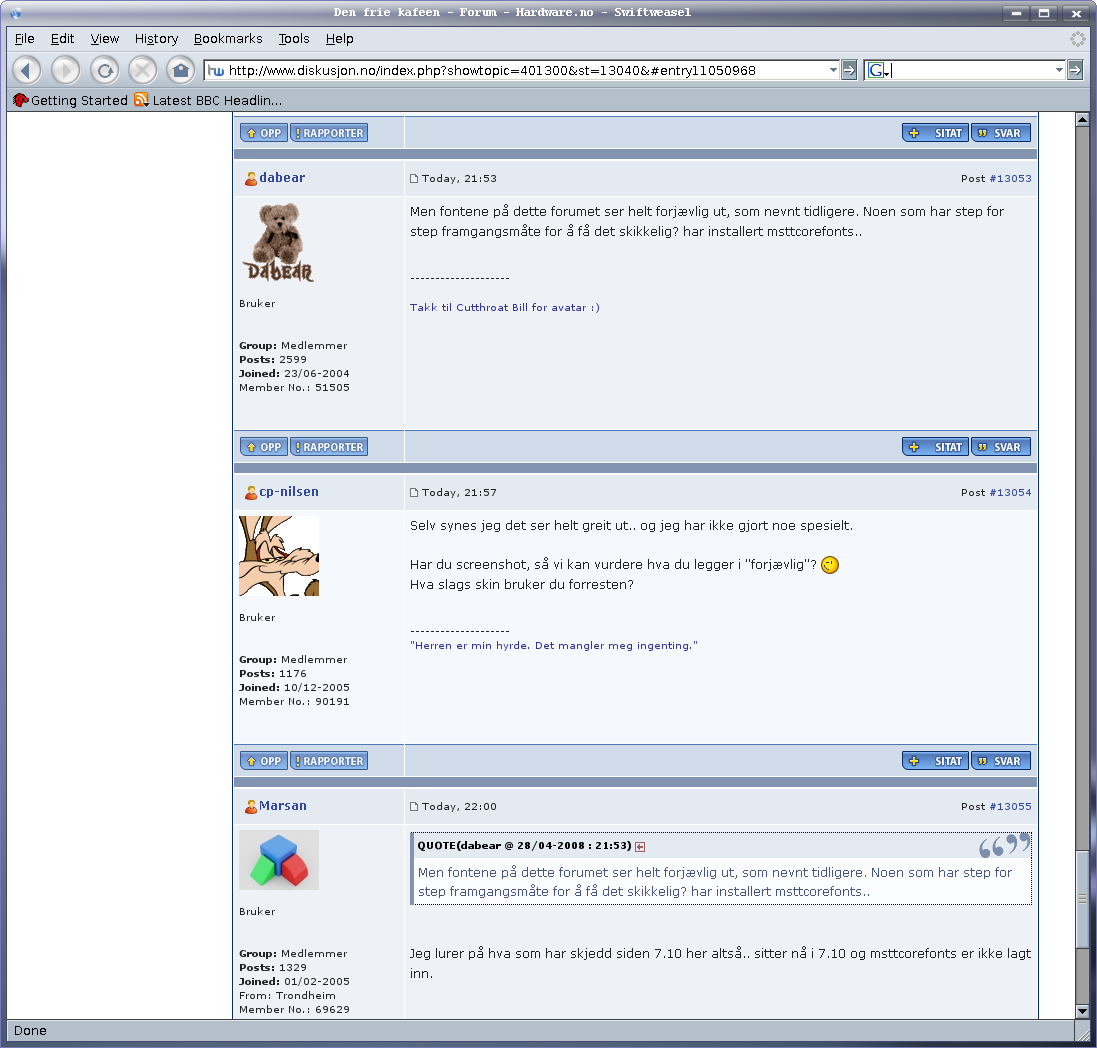
Task: Jump to quoted post via red arrow icon
Action: click(x=640, y=847)
